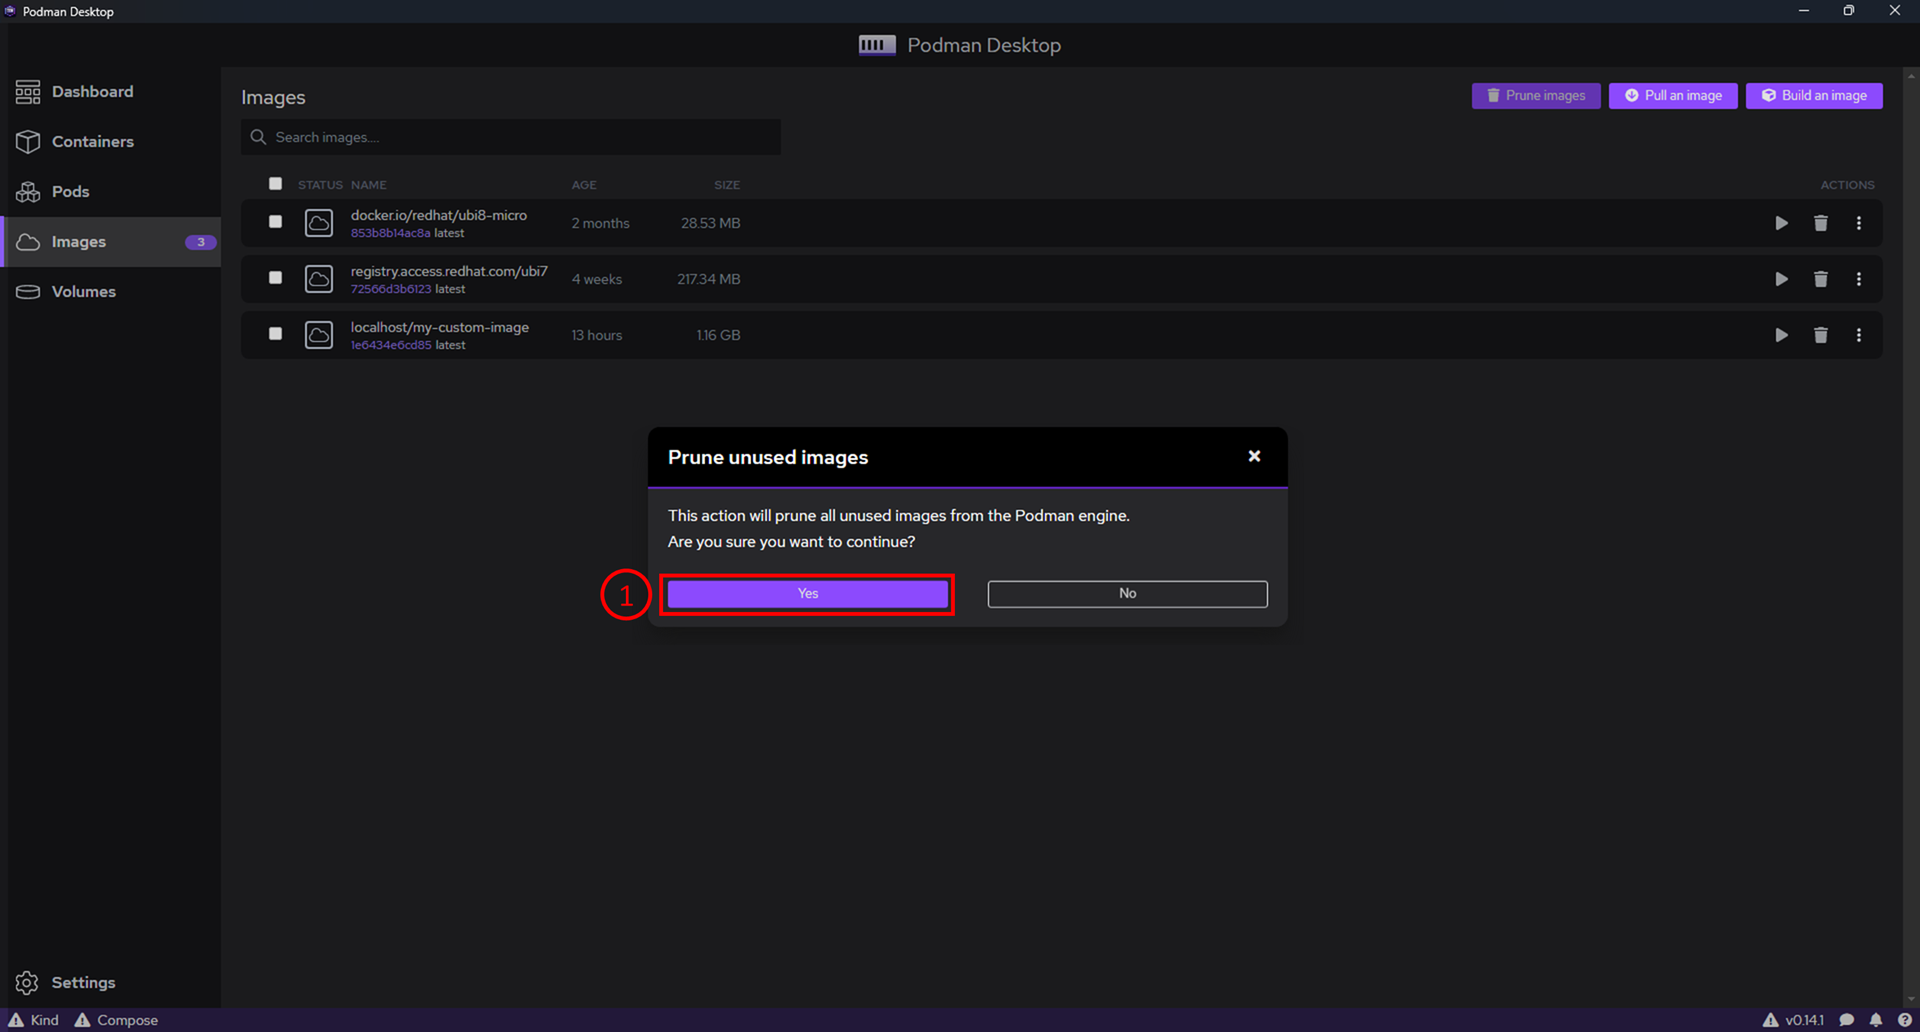Screen dimensions: 1920x1032
Task: Open the Volumes section
Action: (x=110, y=292)
